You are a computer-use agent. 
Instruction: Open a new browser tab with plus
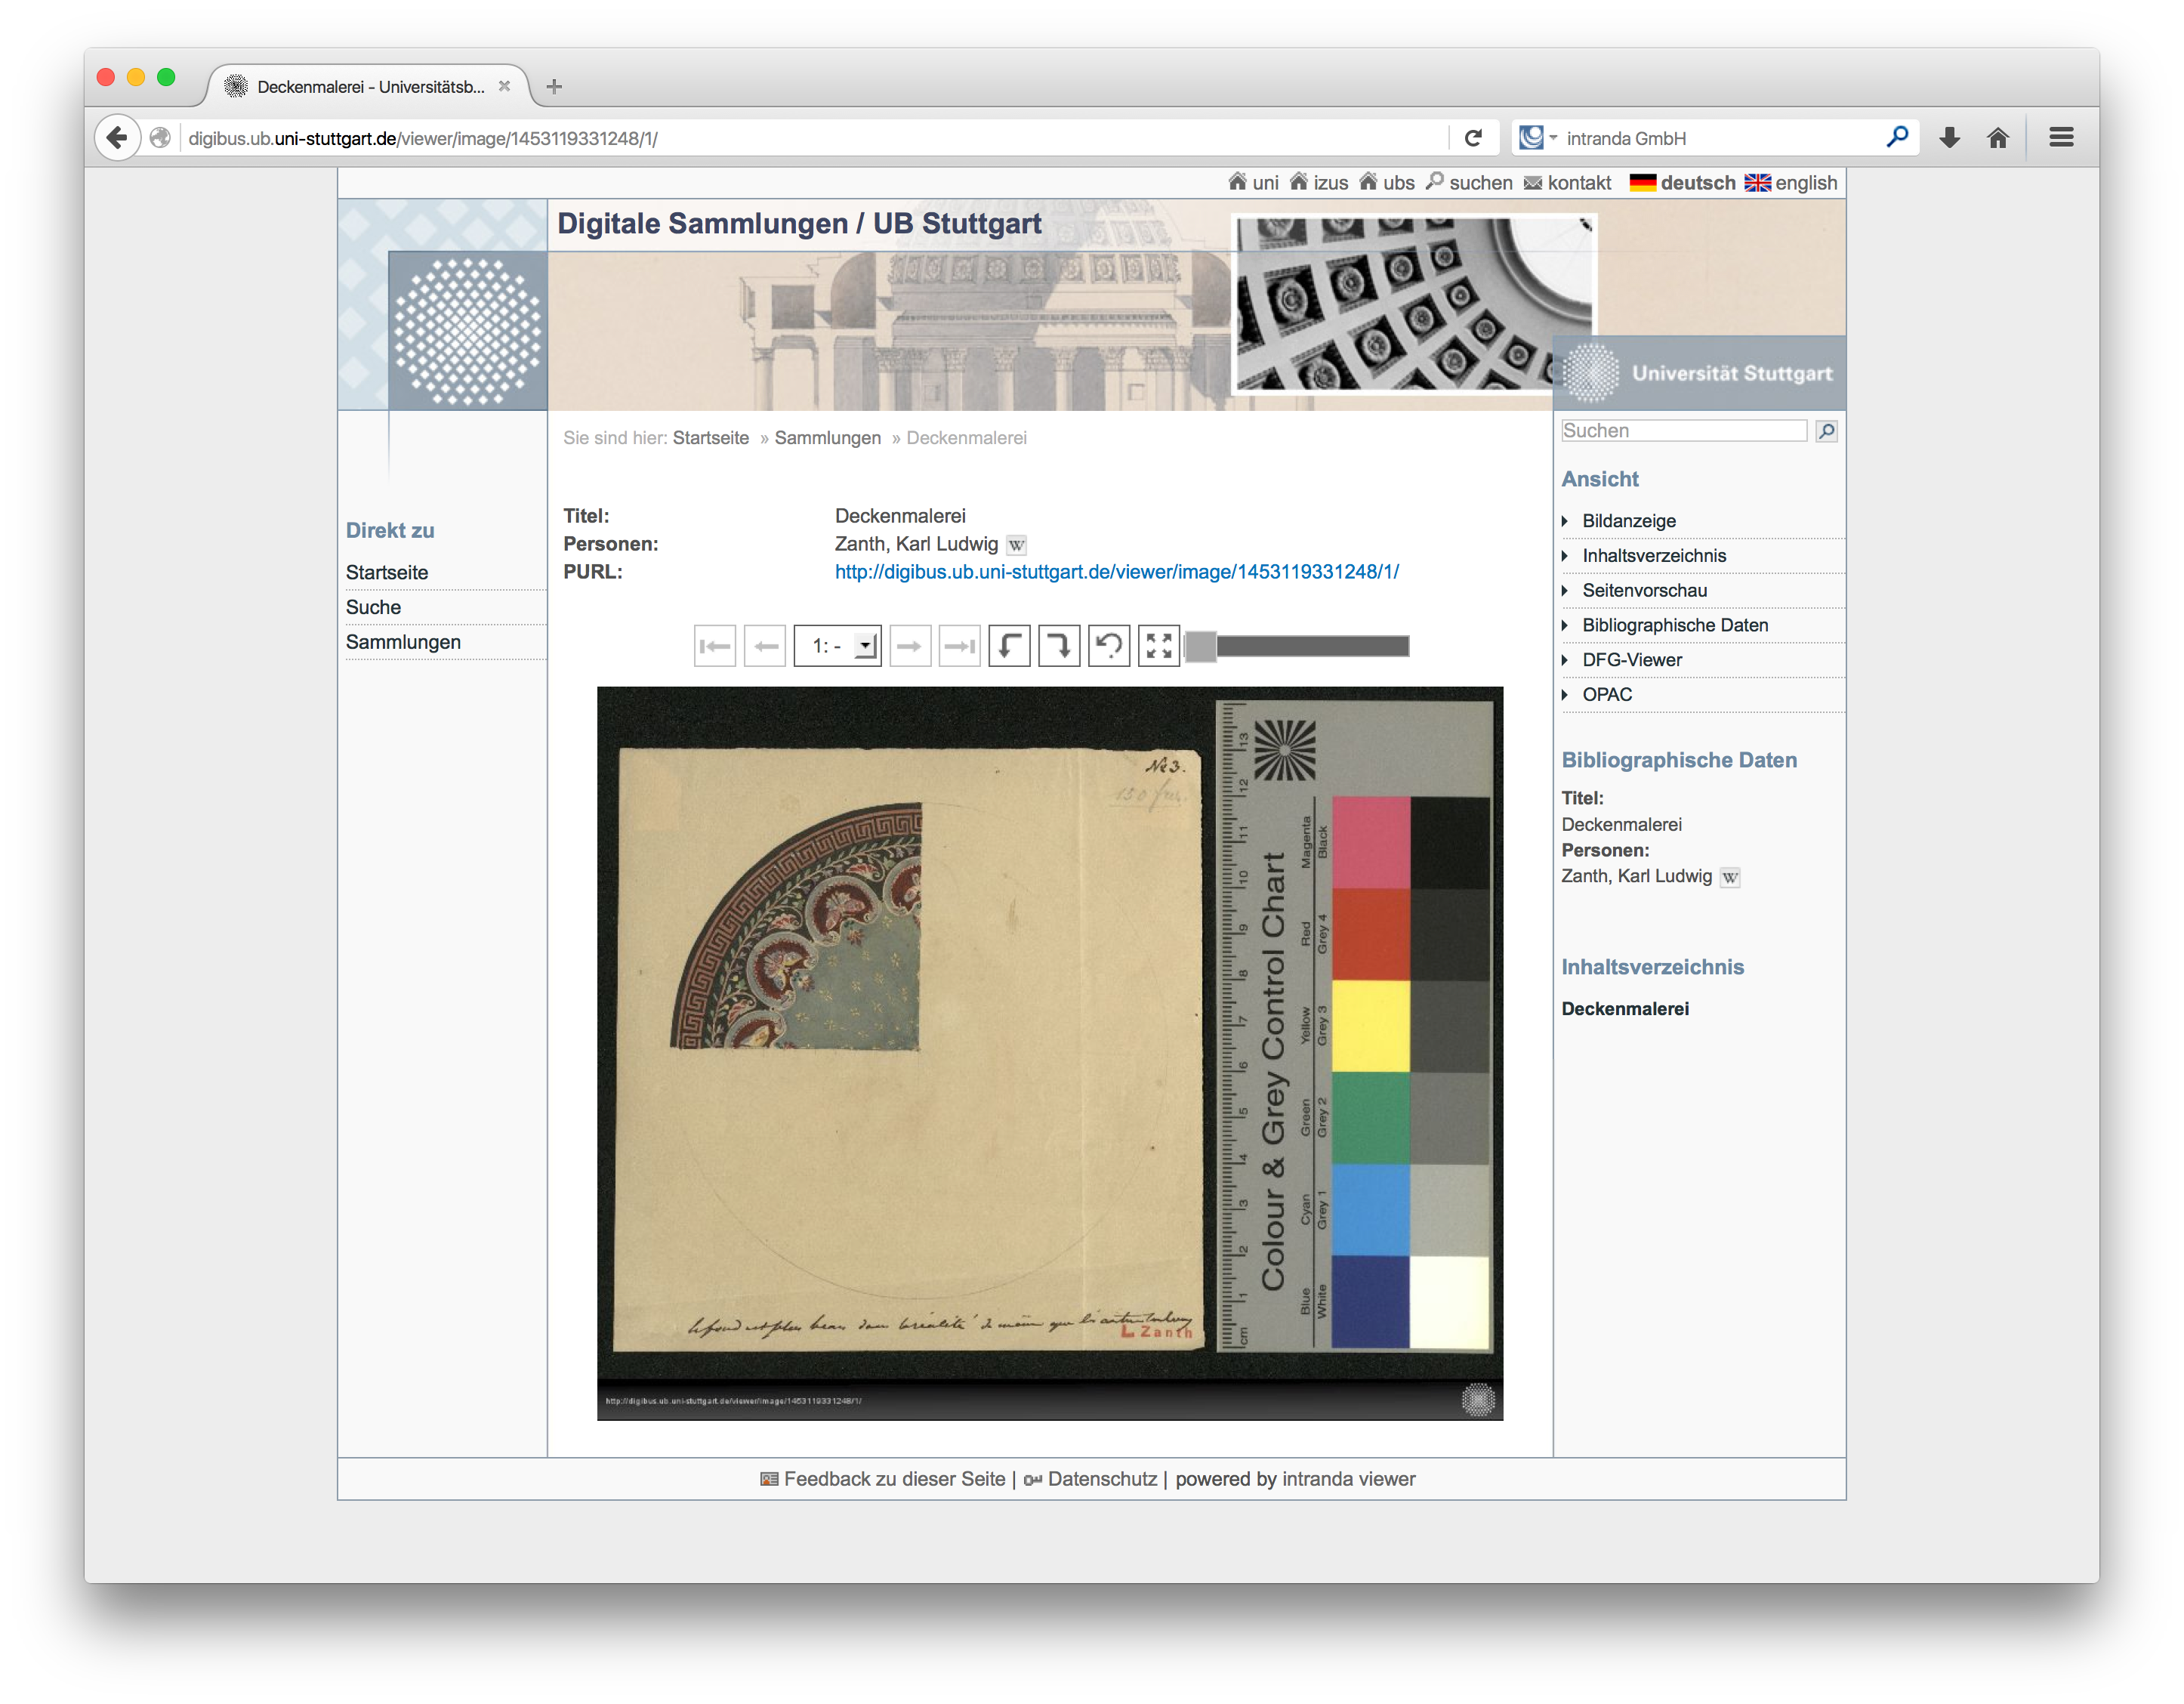pos(554,87)
